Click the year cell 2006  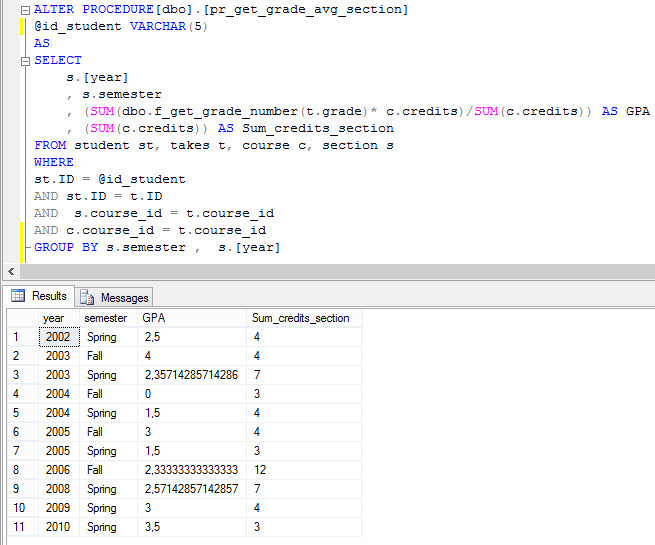tap(59, 470)
